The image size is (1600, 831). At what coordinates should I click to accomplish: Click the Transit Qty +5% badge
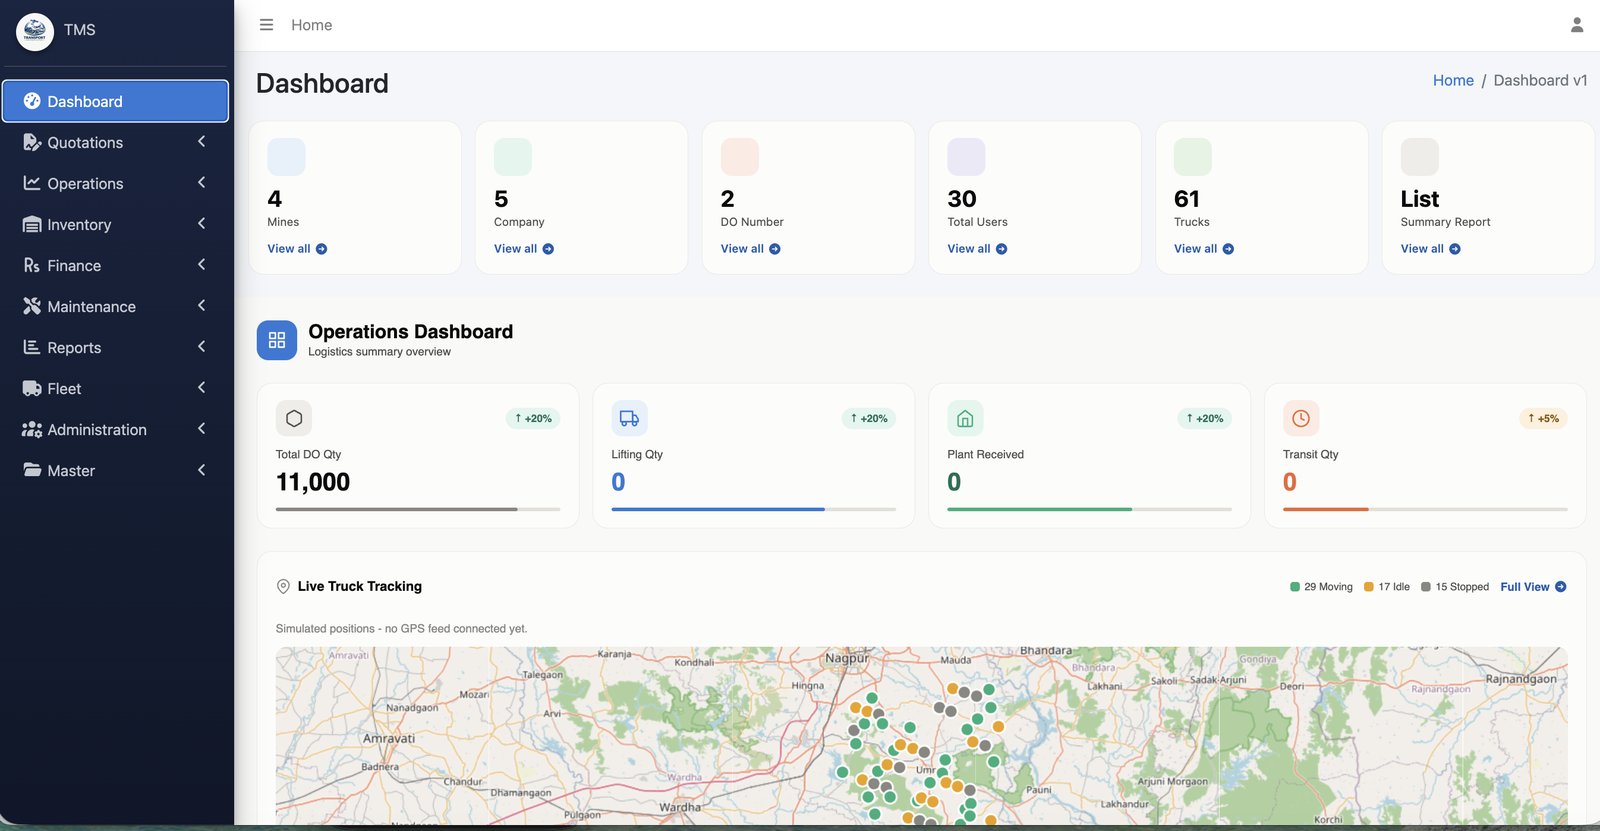coord(1543,418)
